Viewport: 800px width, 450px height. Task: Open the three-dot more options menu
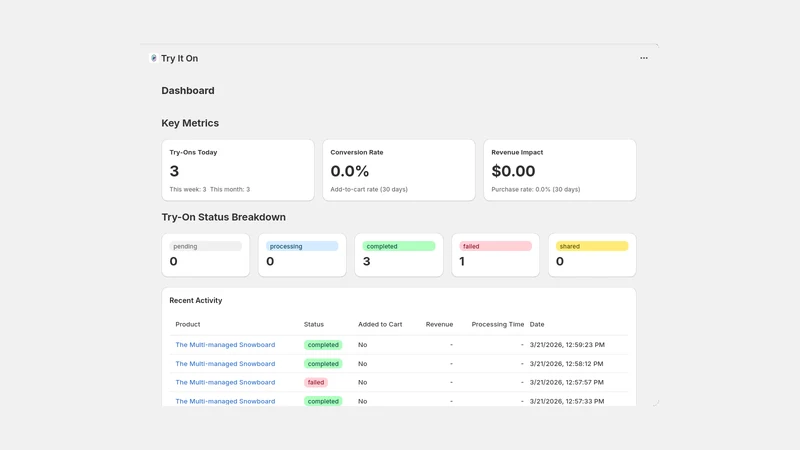coord(644,58)
